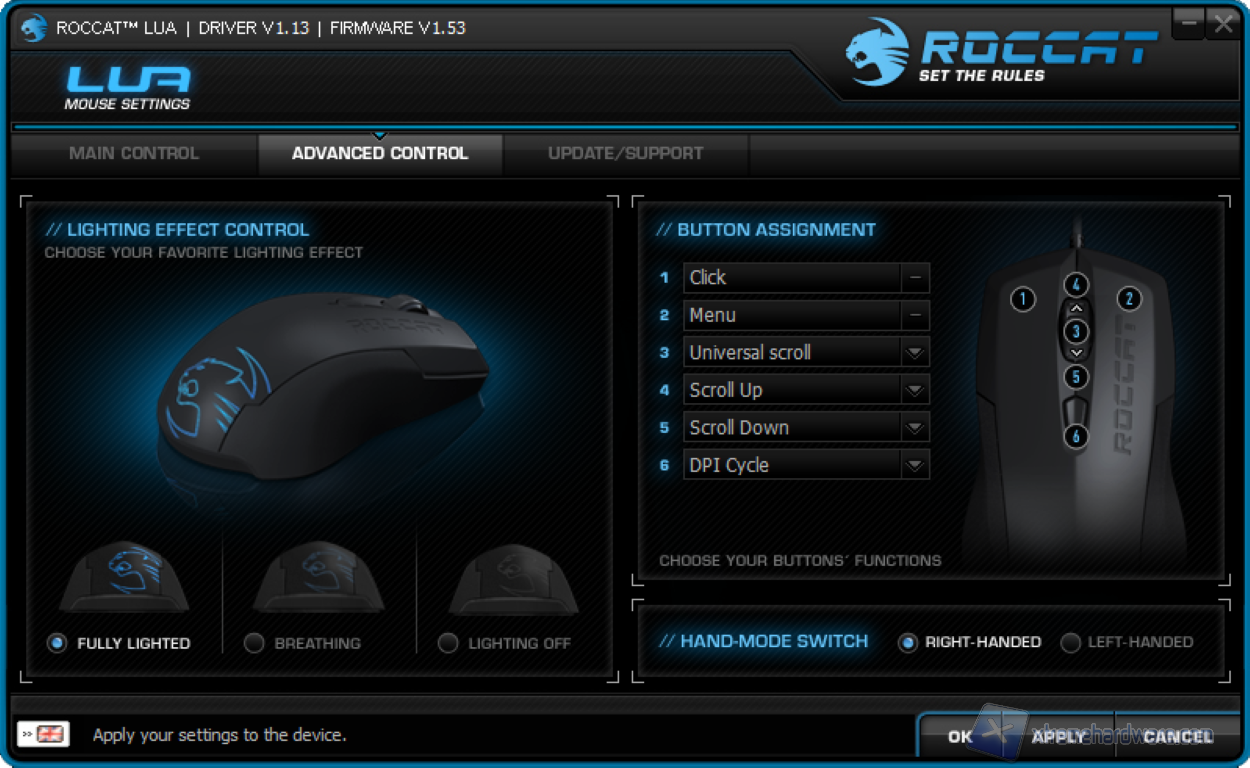This screenshot has height=768, width=1250.
Task: Click the ROCCAT logo in header
Action: [1000, 52]
